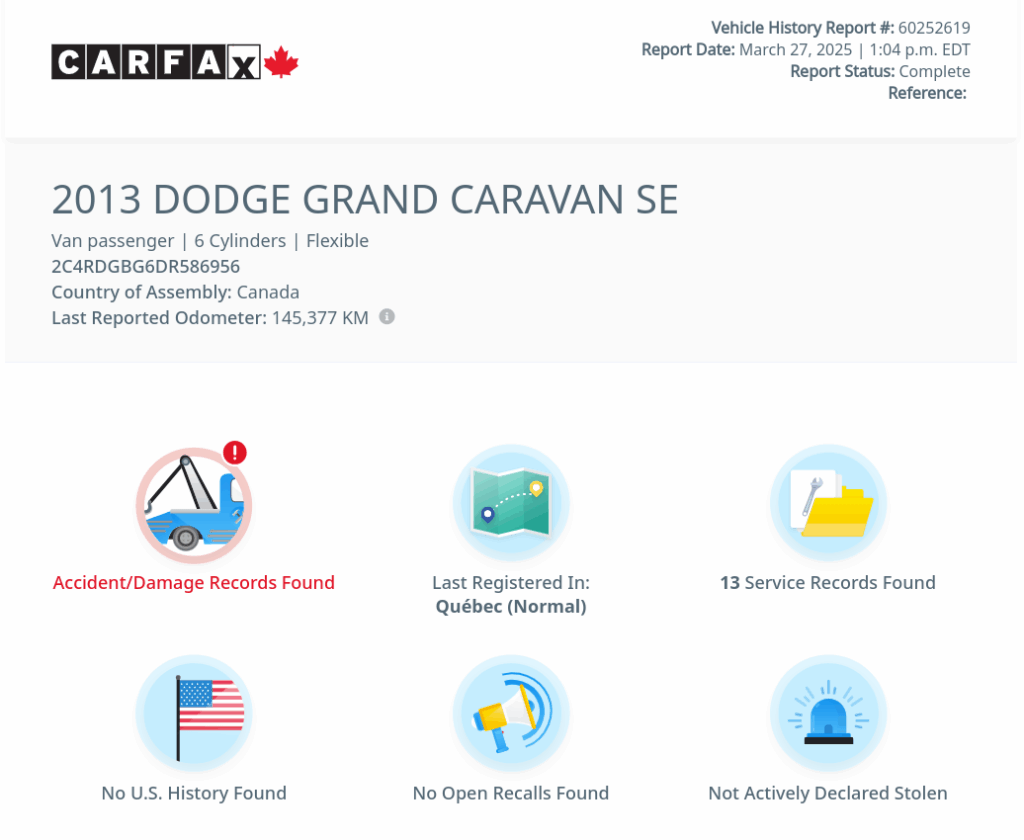Click the Report Date March 27, 2025 text

[806, 50]
